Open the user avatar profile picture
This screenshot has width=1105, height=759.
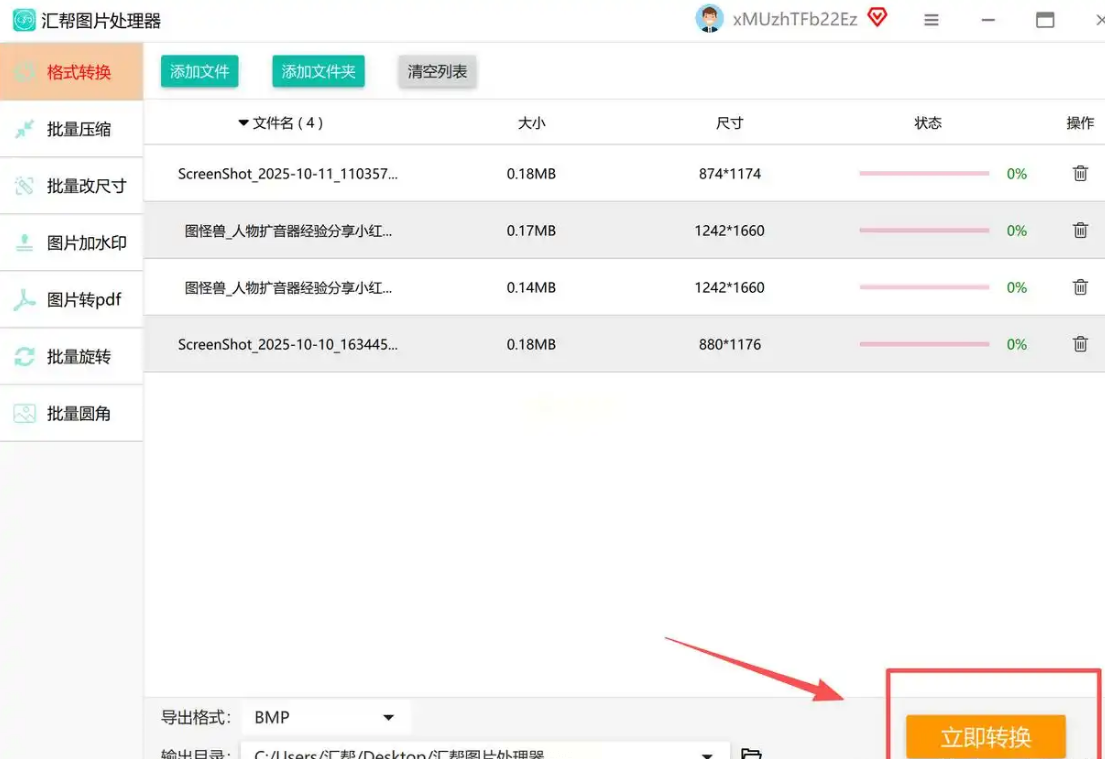tap(709, 19)
